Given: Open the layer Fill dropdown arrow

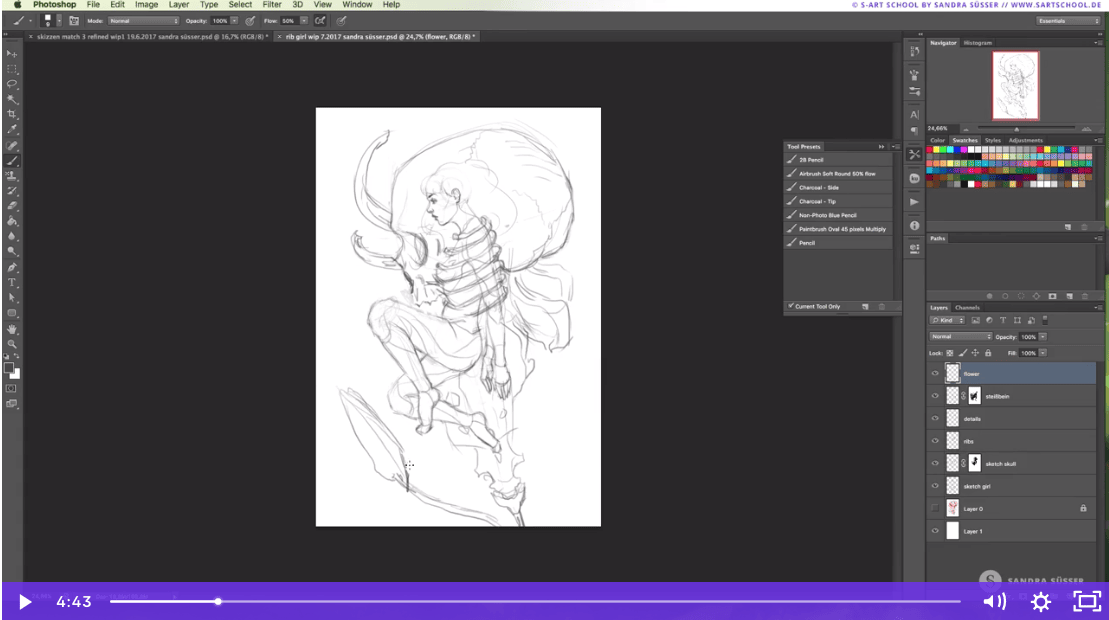Looking at the screenshot, I should point(1043,353).
